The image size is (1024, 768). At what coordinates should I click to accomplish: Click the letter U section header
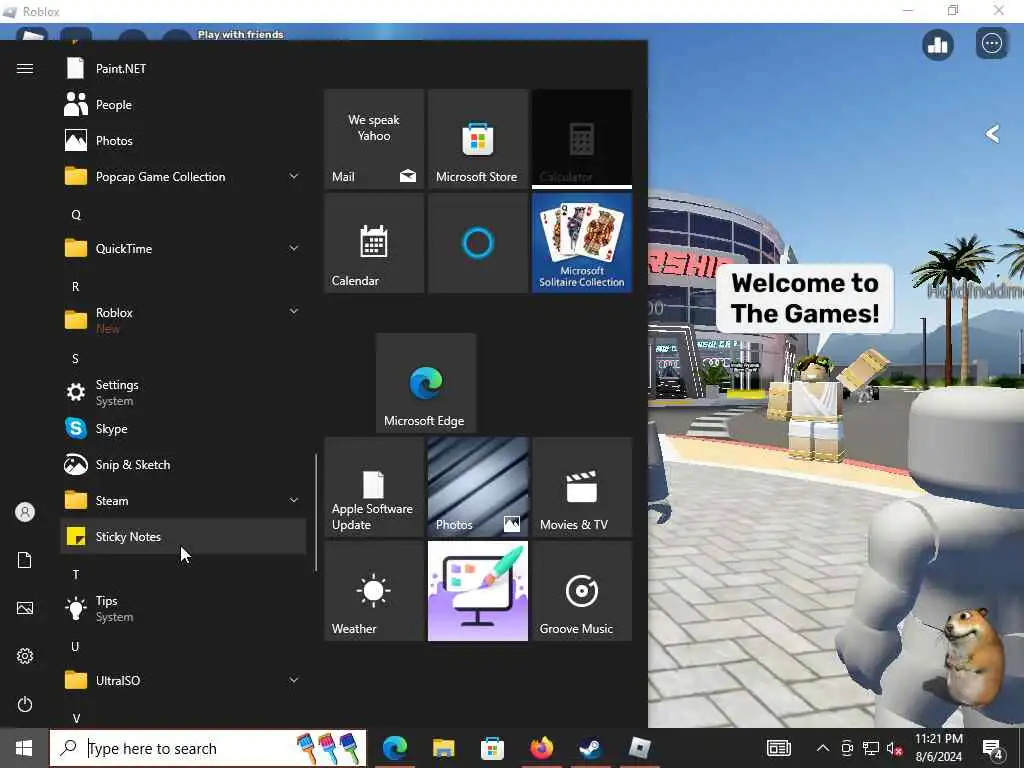click(76, 647)
